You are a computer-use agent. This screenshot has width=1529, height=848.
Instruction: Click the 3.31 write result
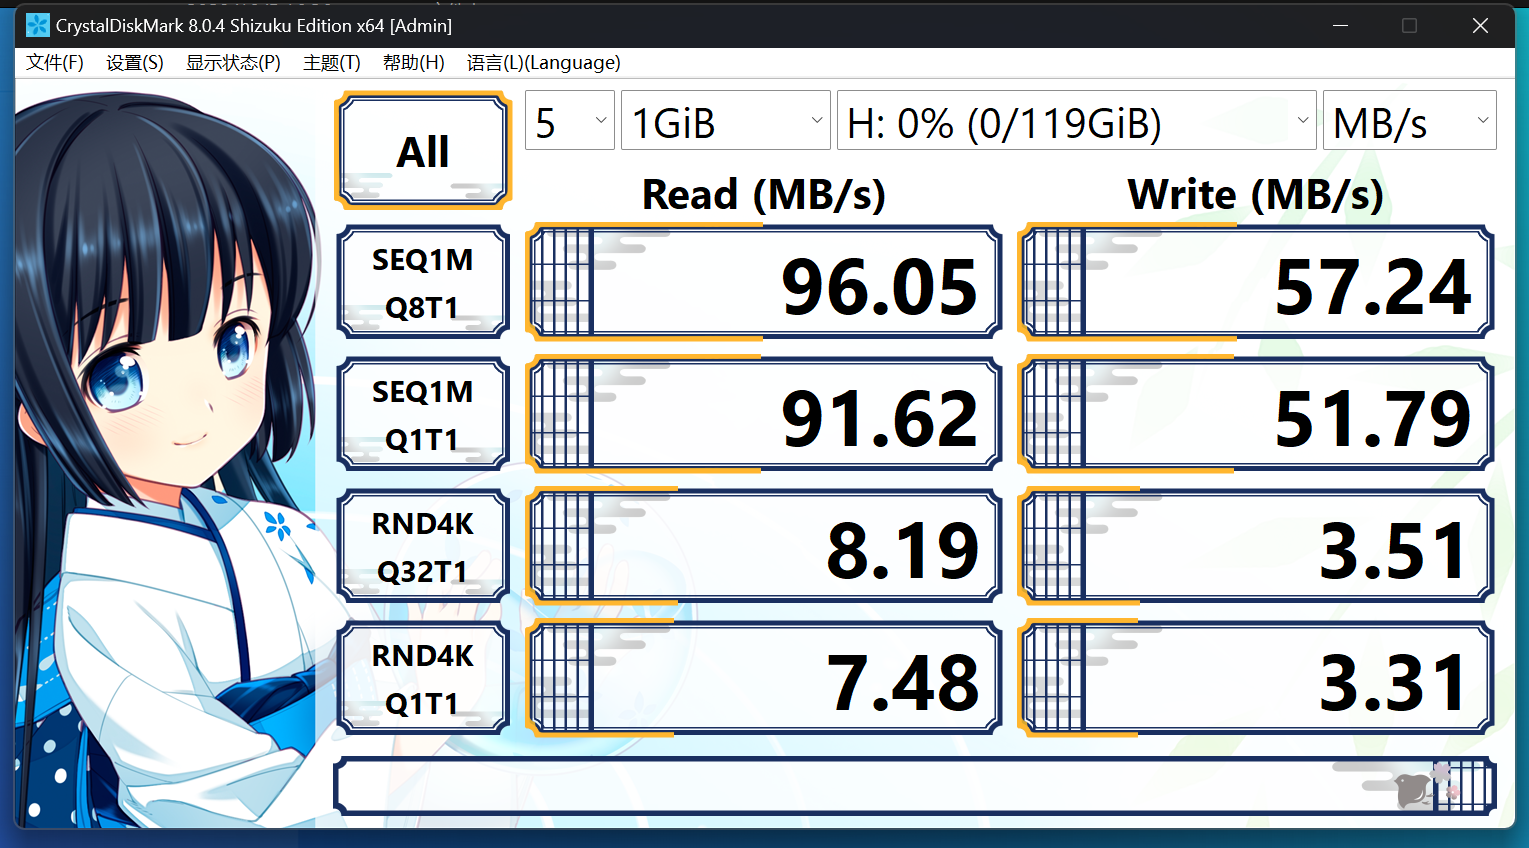(1256, 679)
